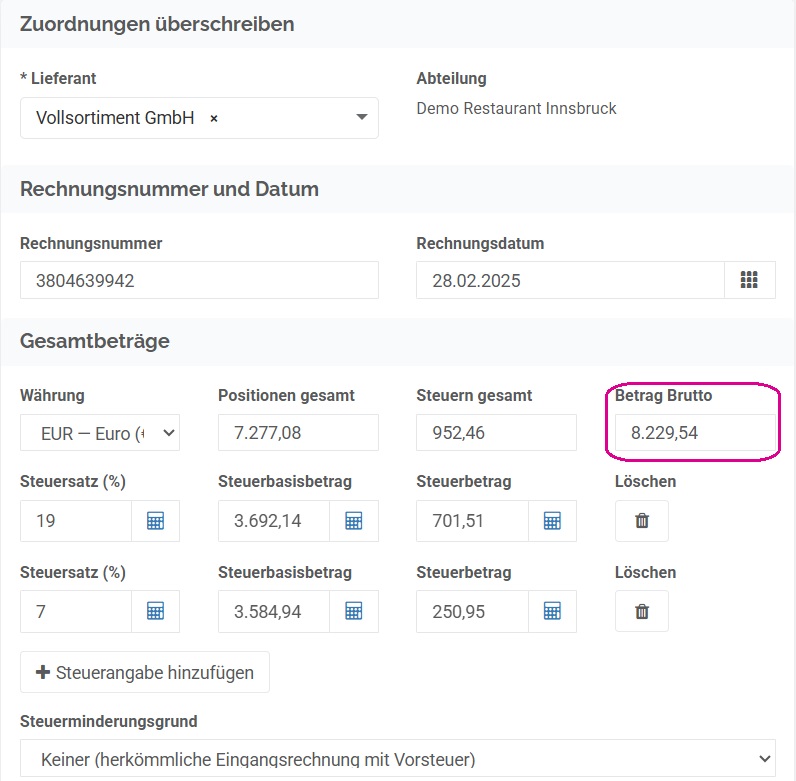The image size is (796, 781).
Task: Click the Rechnungsdatum date field
Action: point(570,280)
